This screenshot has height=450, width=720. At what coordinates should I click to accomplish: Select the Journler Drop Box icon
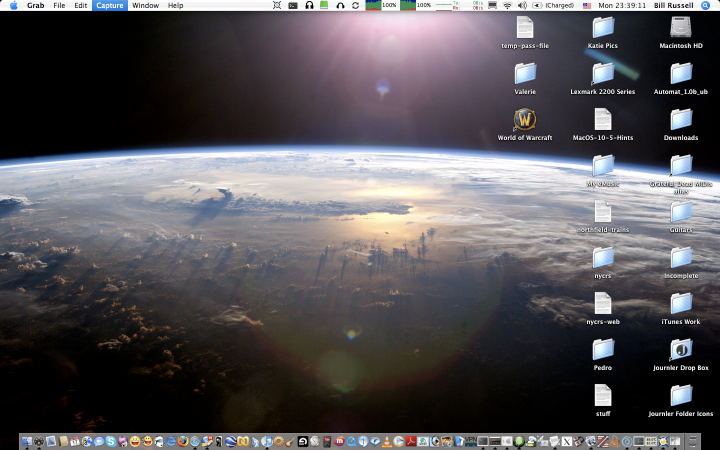click(681, 350)
